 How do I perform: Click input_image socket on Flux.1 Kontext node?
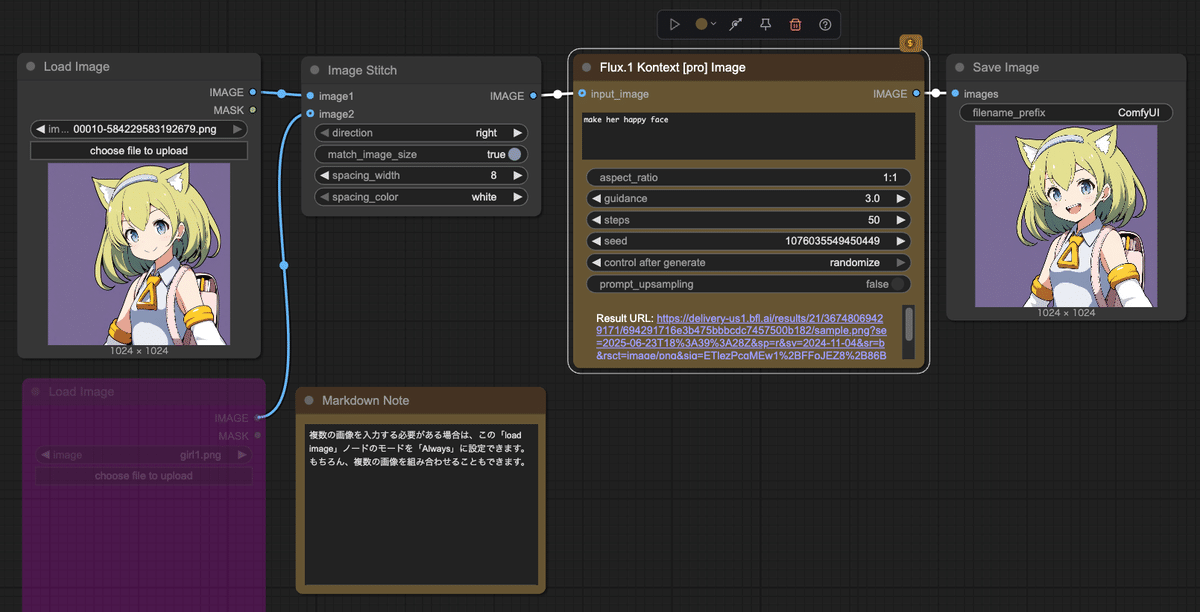coord(582,94)
